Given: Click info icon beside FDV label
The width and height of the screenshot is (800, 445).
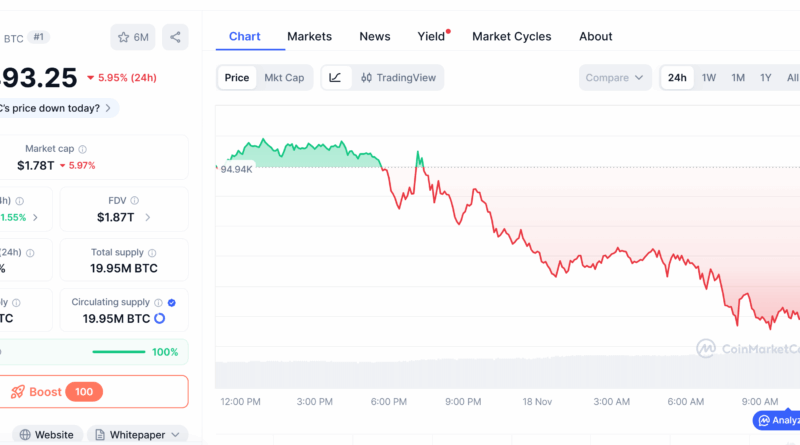Looking at the screenshot, I should 135,201.
